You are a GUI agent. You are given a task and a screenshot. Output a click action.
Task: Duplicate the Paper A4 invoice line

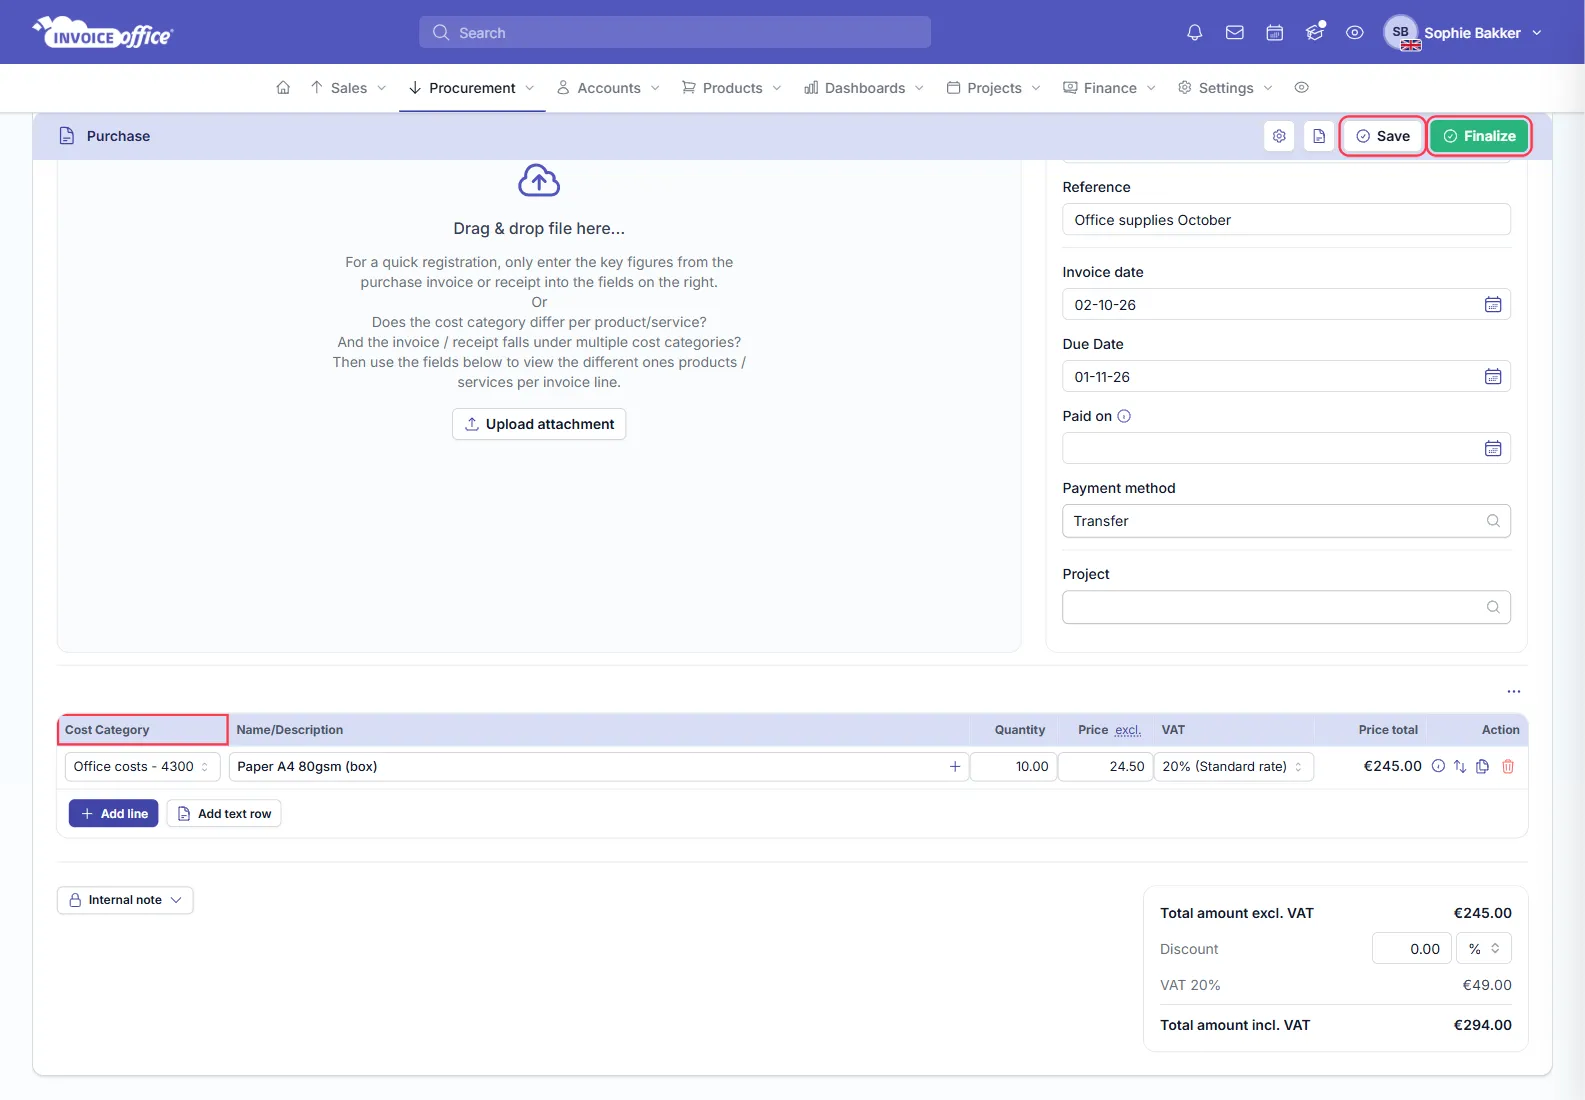point(1483,767)
